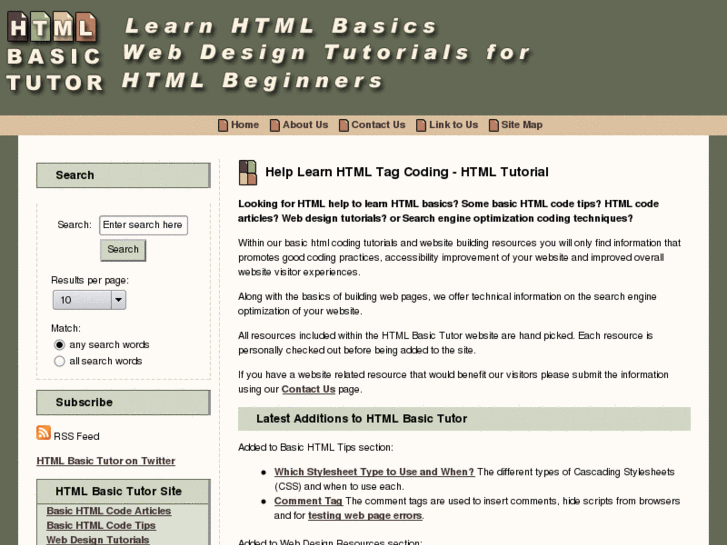Click the Search section header
727x545 pixels.
pos(123,175)
